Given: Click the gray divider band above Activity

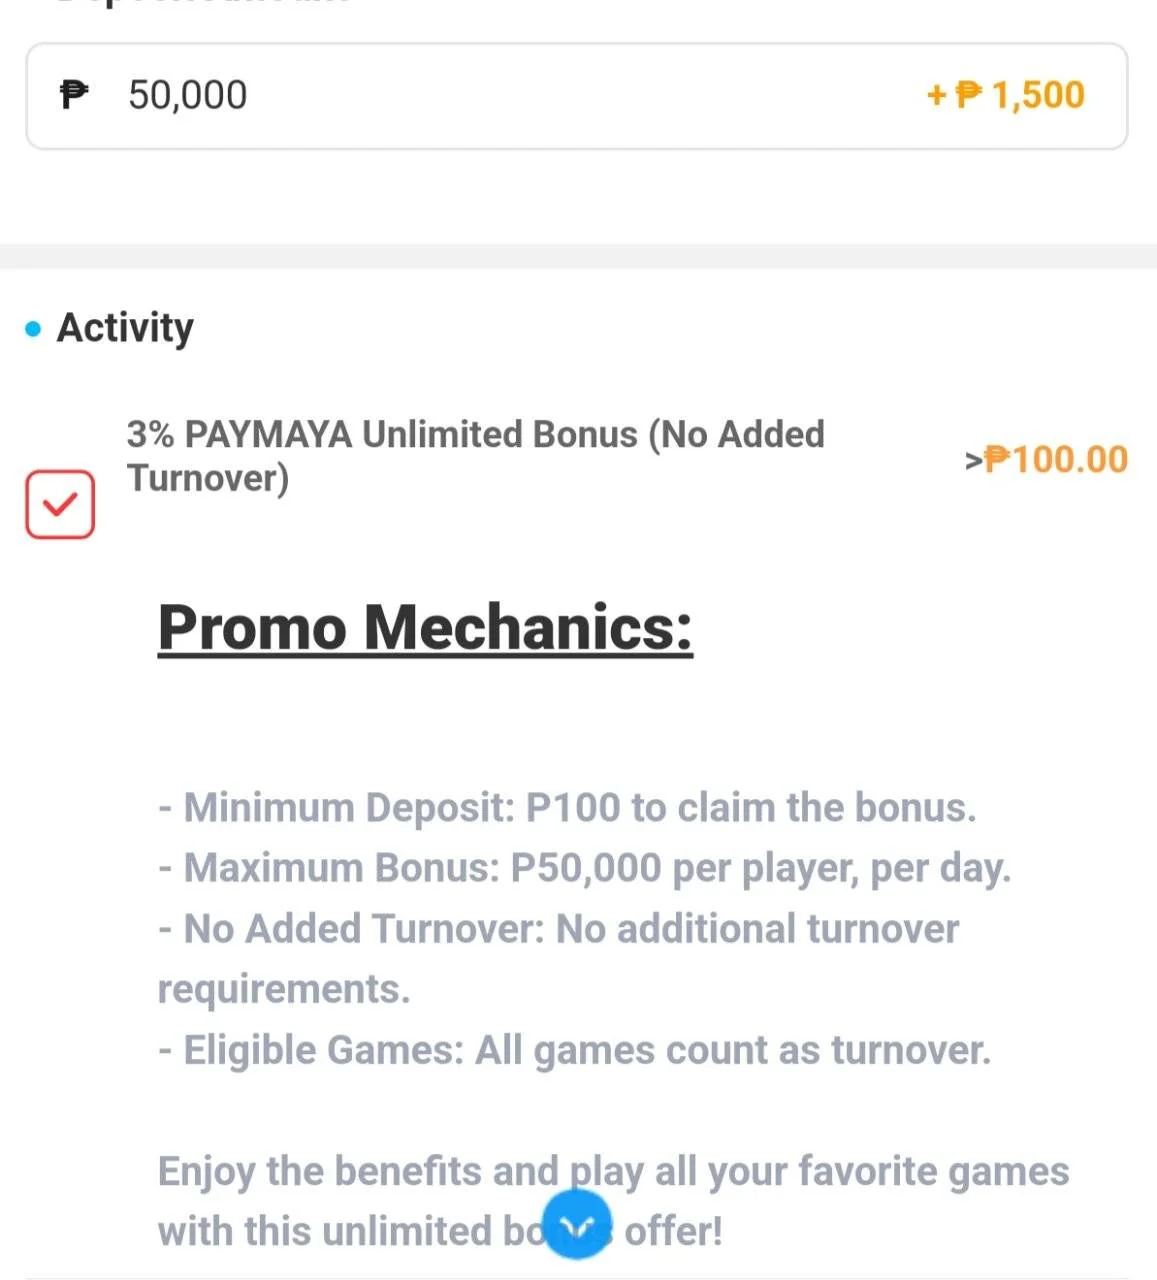Looking at the screenshot, I should tap(578, 256).
